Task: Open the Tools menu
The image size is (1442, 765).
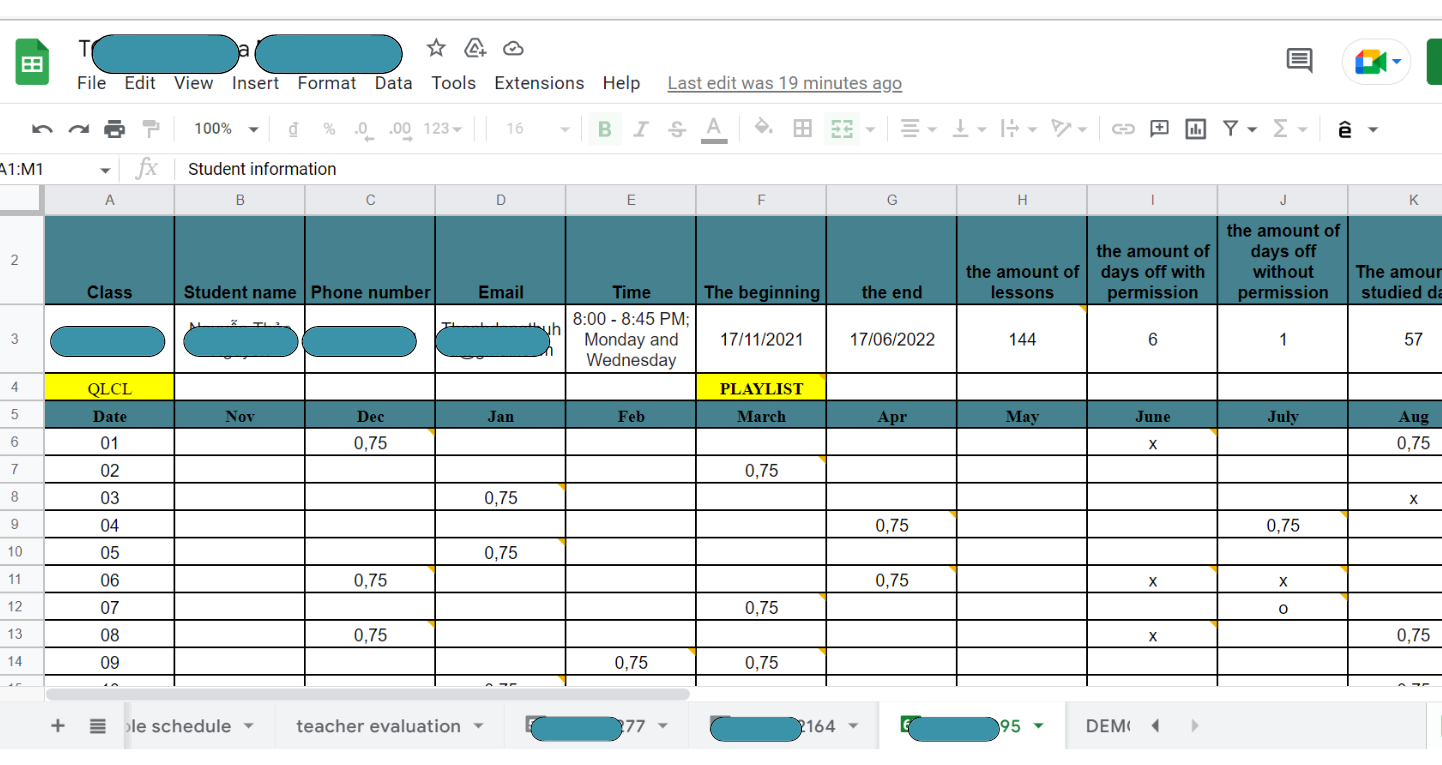Action: coord(453,83)
